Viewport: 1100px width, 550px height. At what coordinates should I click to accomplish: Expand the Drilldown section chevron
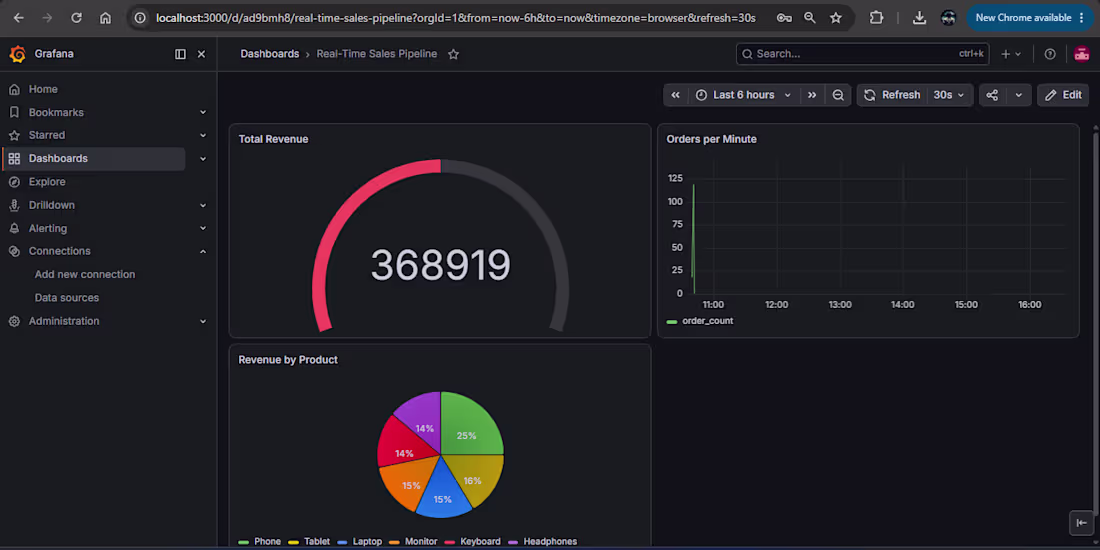point(203,205)
